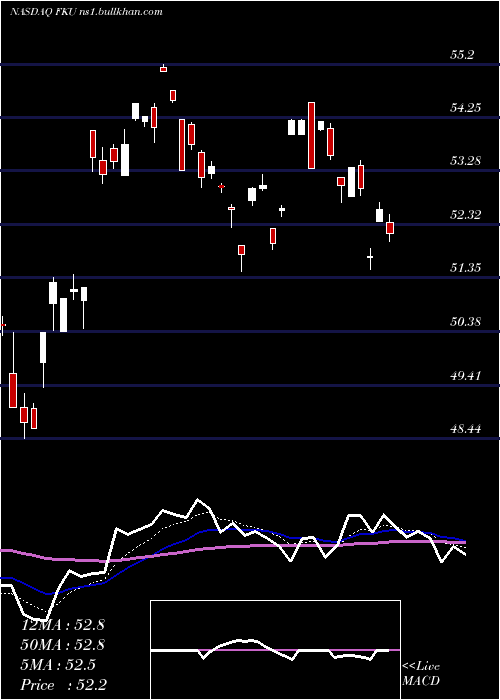
Task: Click the 55.2 price axis label
Action: click(462, 55)
